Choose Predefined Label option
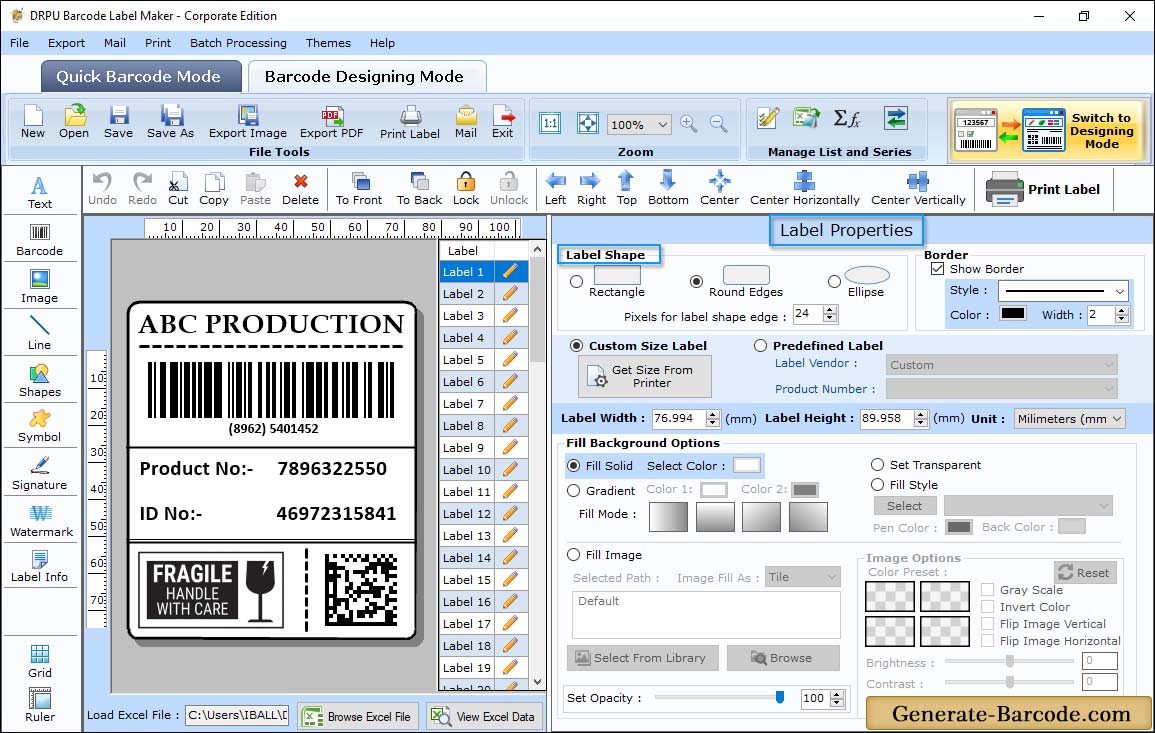 point(760,346)
